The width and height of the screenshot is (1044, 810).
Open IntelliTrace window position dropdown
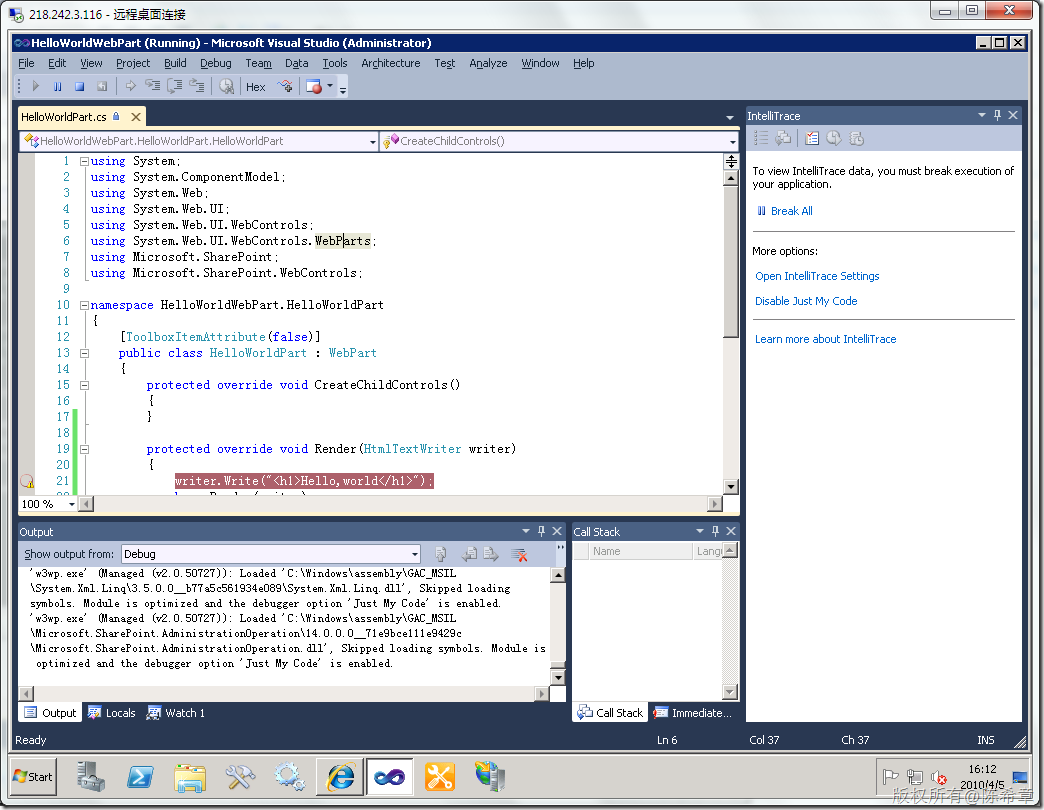pos(981,115)
